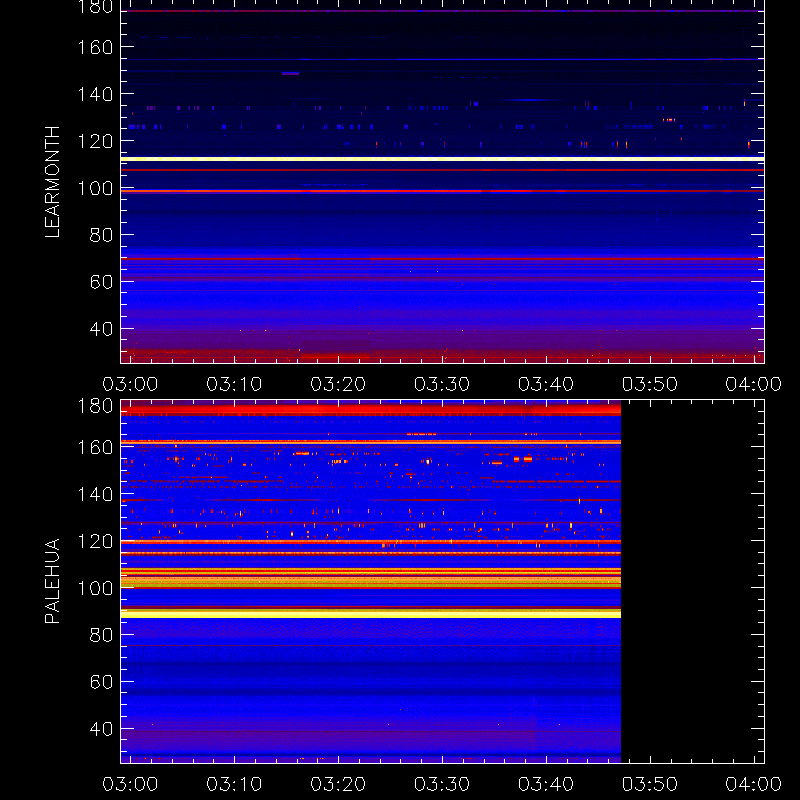The height and width of the screenshot is (800, 800).
Task: Select the 120 tick label on PALEHUA plot
Action: pyautogui.click(x=95, y=541)
